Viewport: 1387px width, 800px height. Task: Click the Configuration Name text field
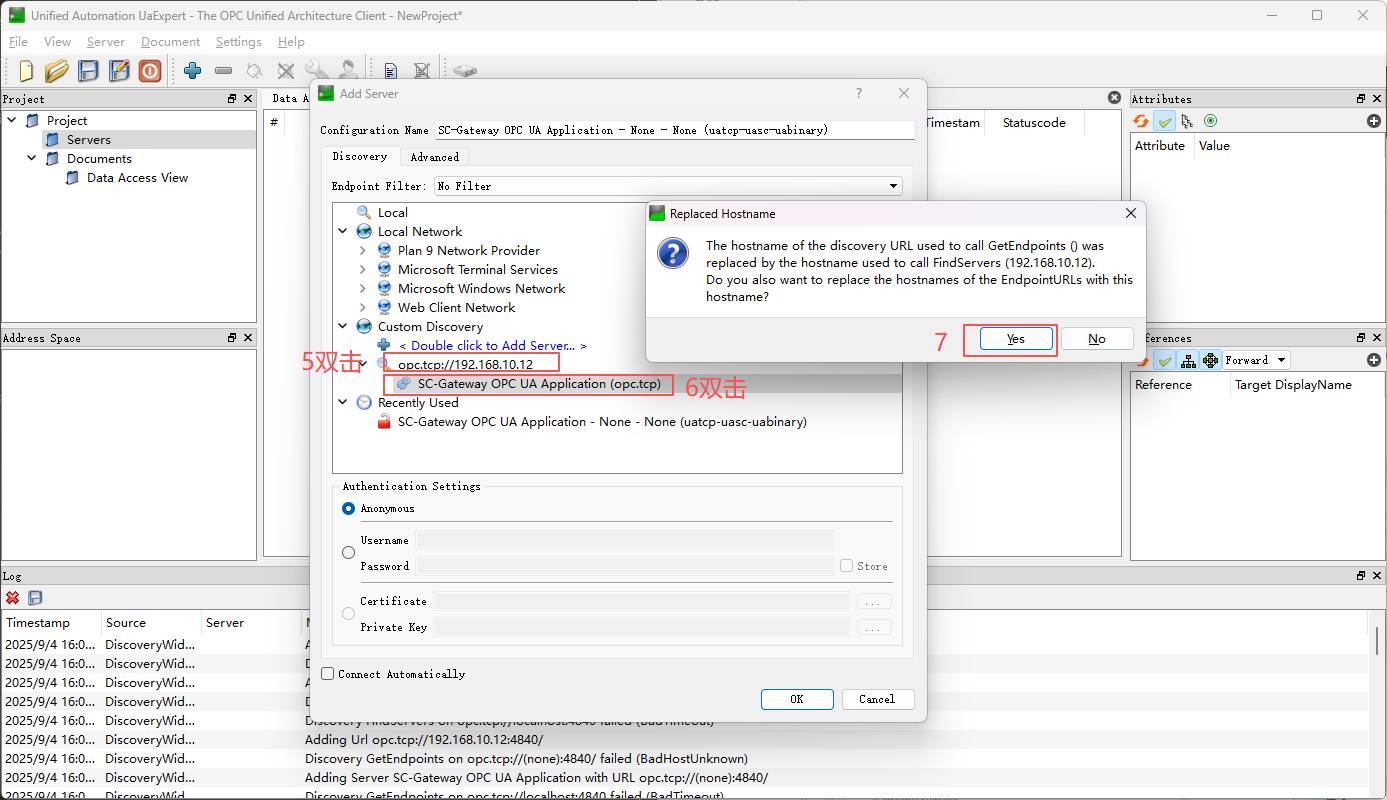click(x=674, y=130)
